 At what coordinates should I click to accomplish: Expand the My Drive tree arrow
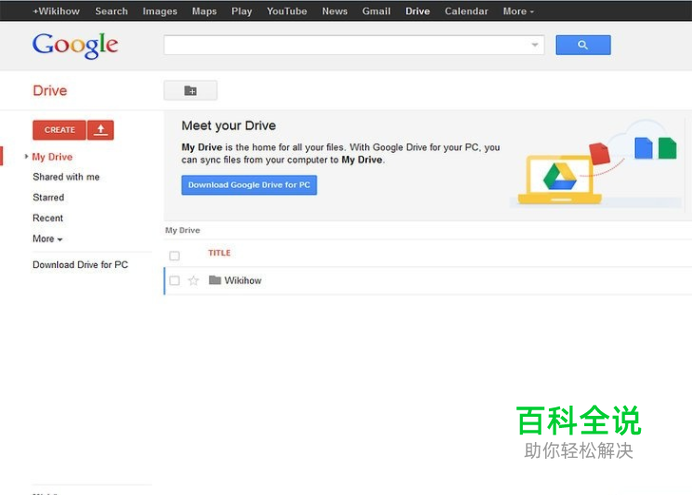coord(26,156)
